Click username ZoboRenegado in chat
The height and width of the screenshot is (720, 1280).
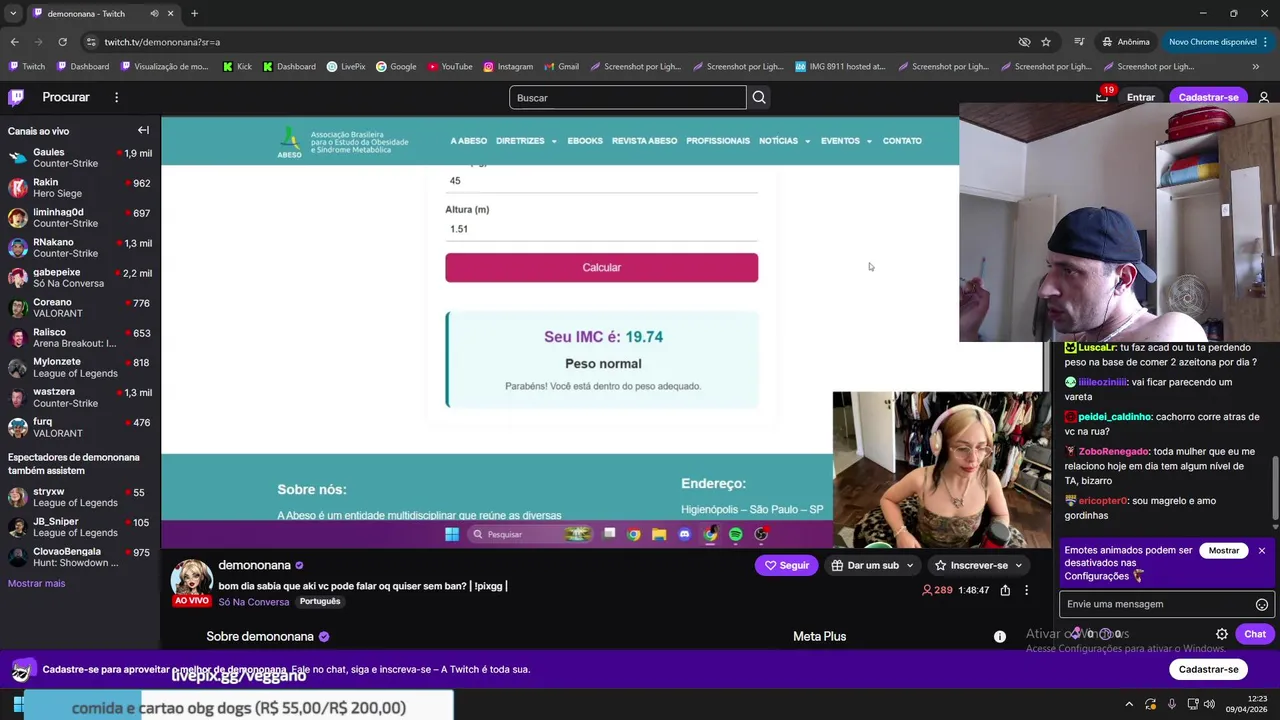[x=1113, y=451]
